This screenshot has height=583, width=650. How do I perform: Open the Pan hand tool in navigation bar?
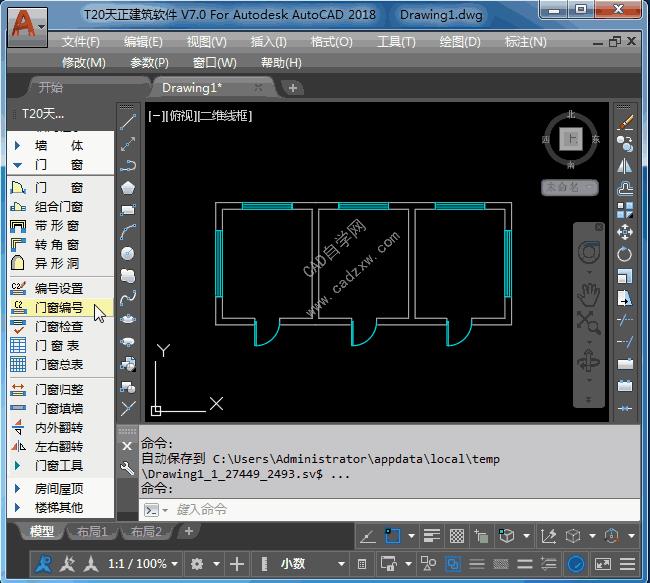(589, 294)
